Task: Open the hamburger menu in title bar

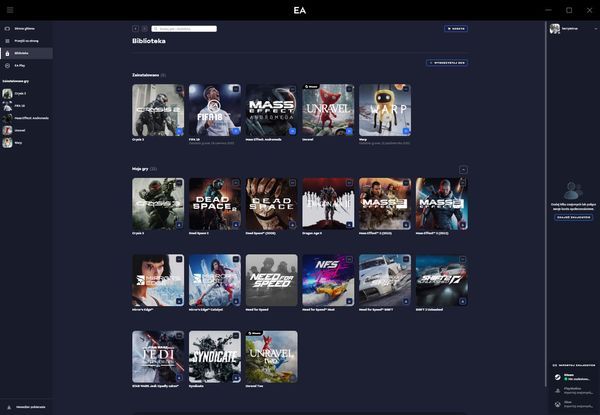Action: tap(10, 10)
